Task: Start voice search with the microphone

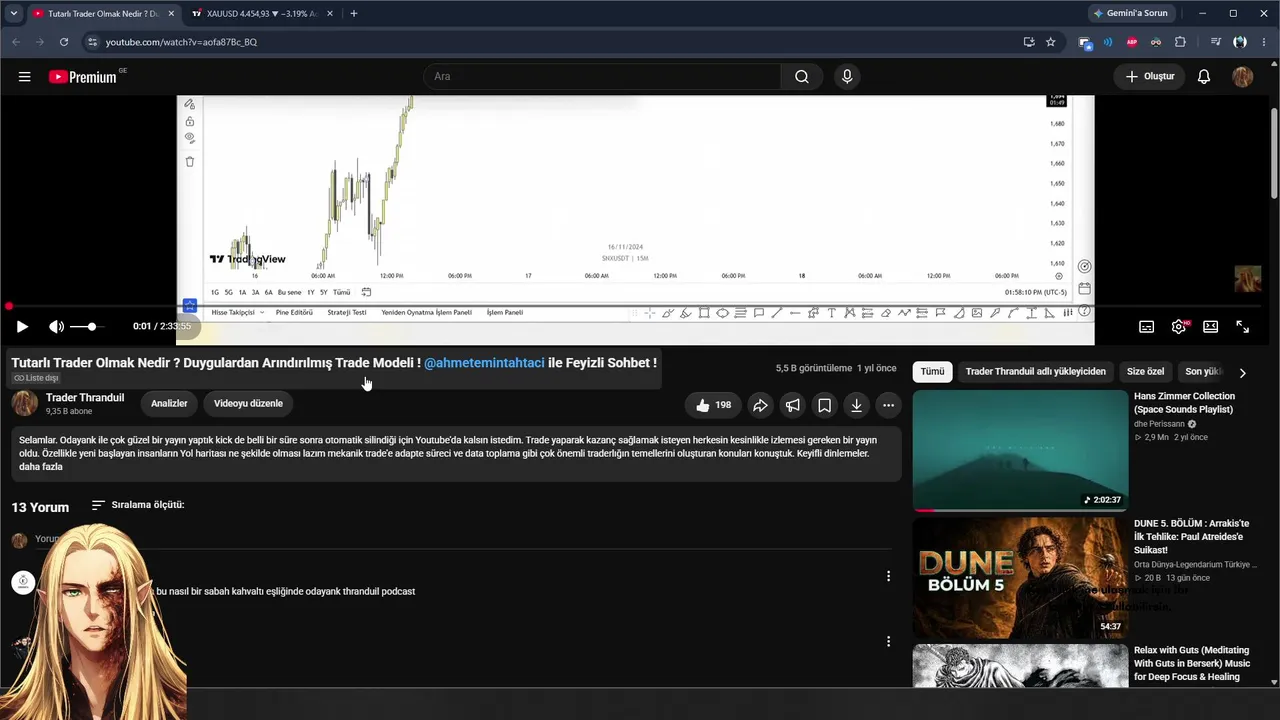Action: click(847, 77)
